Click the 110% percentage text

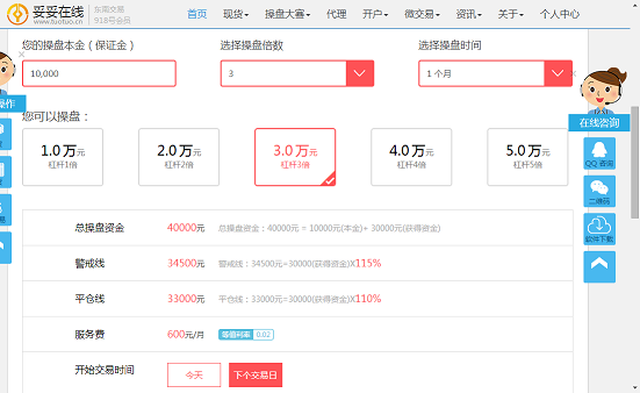(368, 299)
